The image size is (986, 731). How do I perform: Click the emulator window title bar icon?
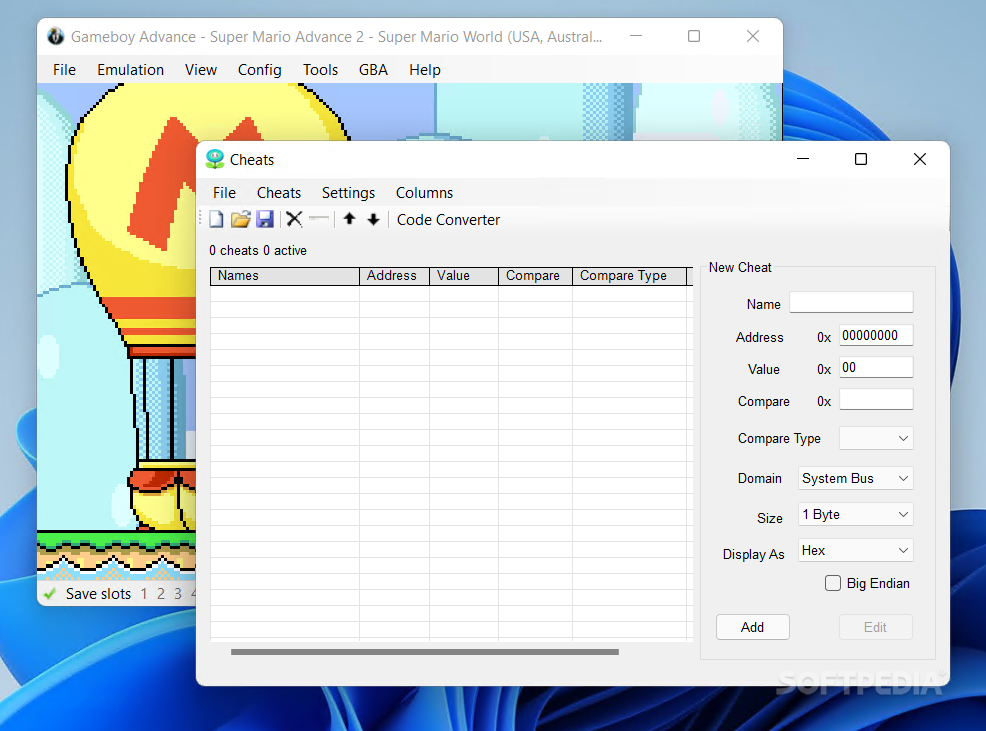tap(56, 36)
